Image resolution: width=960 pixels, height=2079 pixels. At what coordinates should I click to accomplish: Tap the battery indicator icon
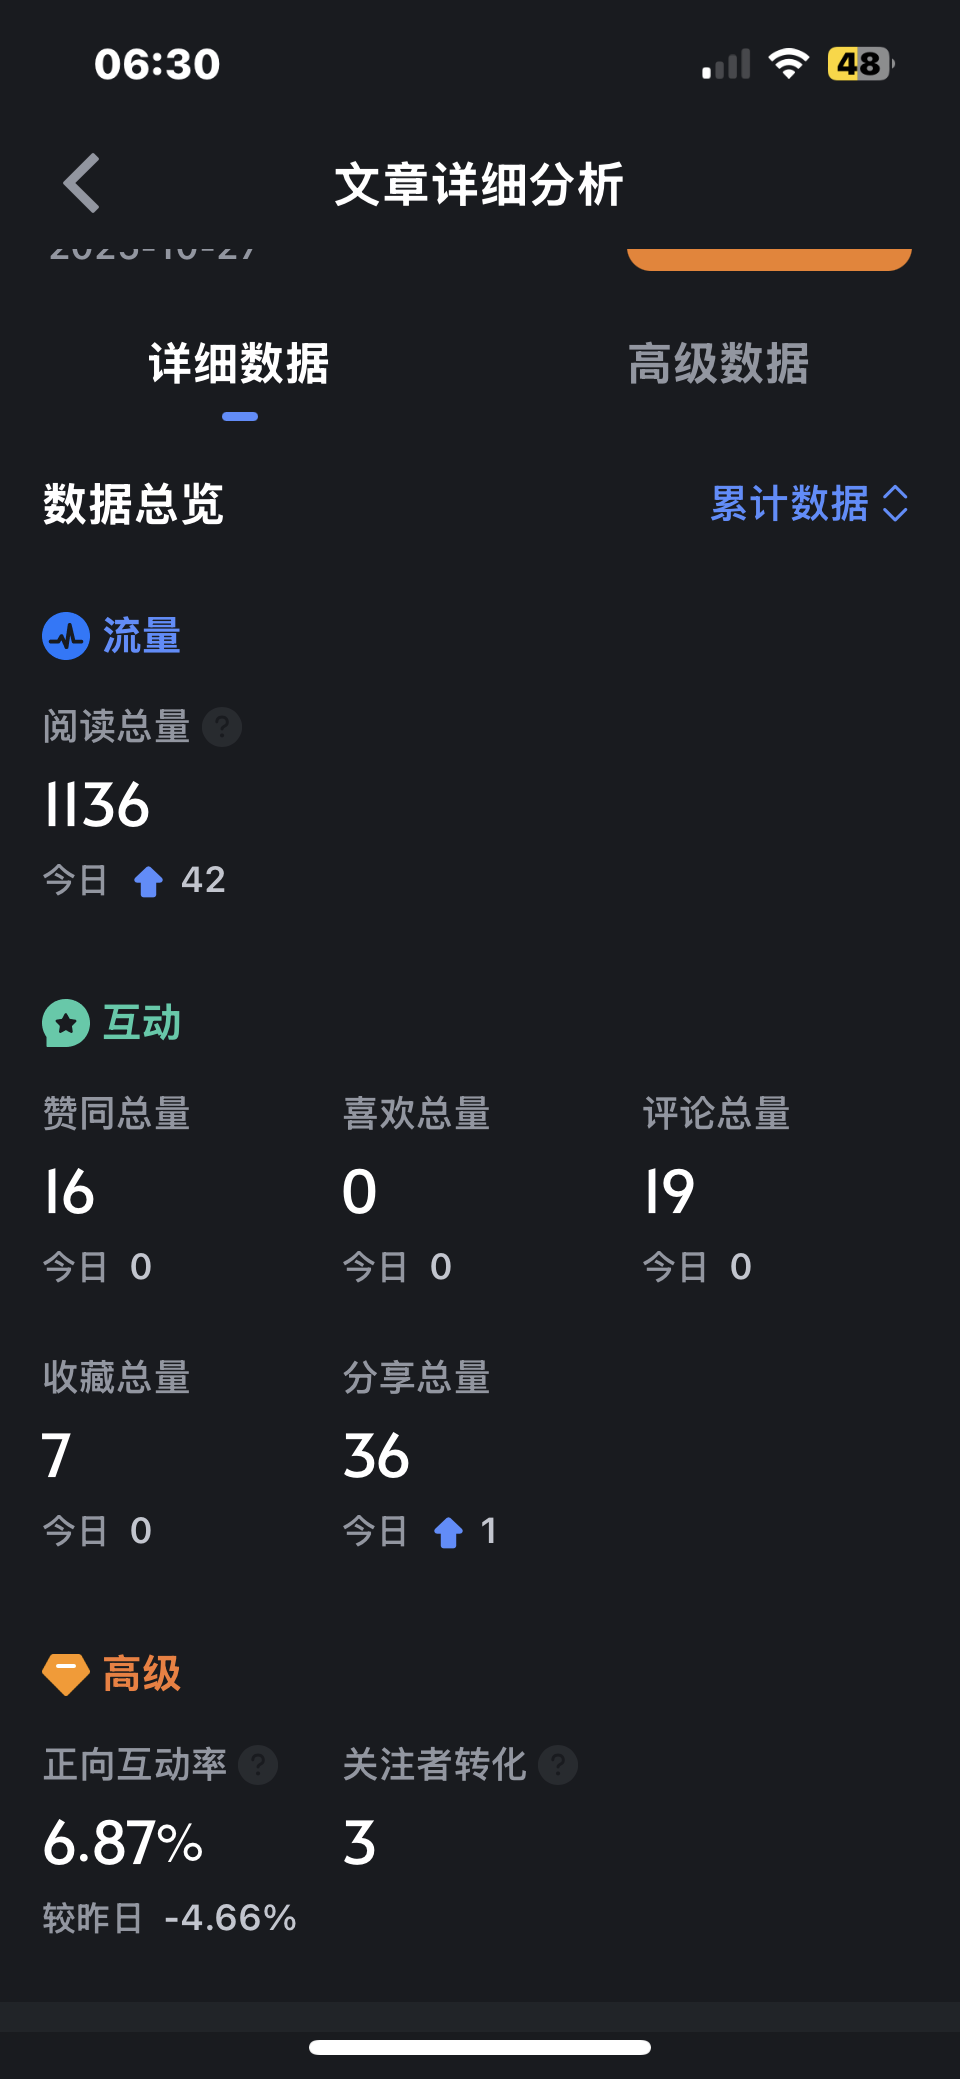coord(860,64)
